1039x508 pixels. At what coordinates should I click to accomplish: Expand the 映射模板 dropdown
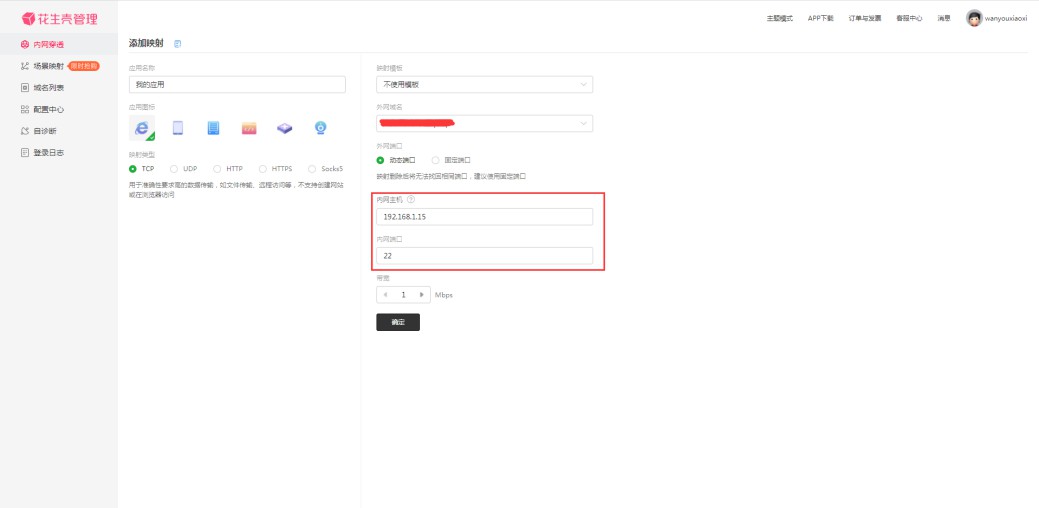point(484,85)
